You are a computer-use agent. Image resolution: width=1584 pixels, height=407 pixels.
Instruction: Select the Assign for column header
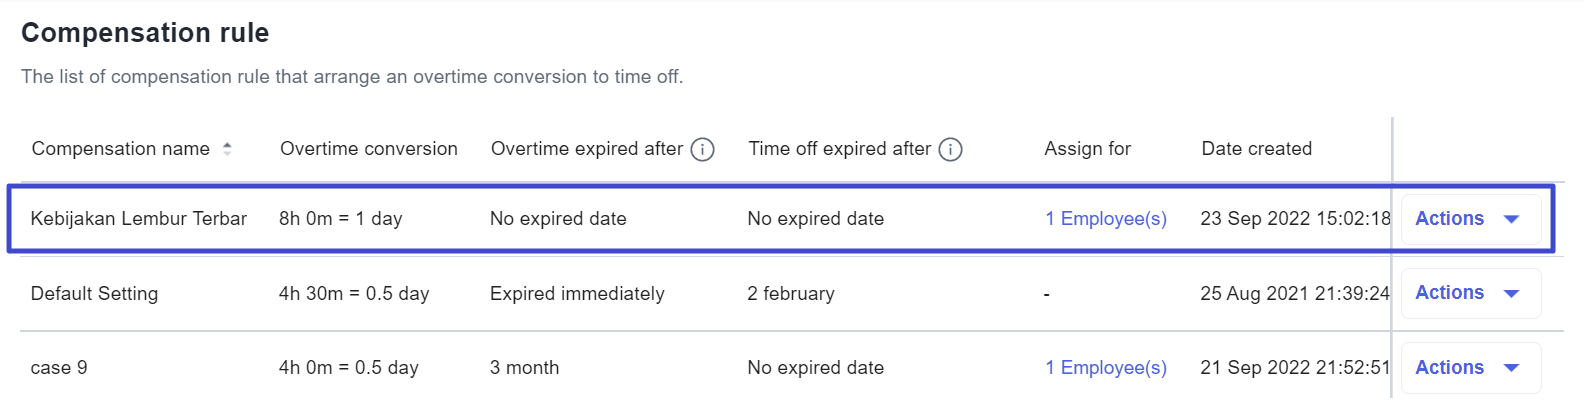(x=1088, y=149)
